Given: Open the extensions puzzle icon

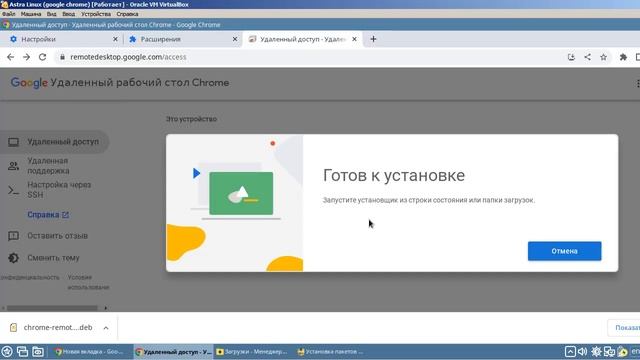Looking at the screenshot, I should click(x=623, y=57).
